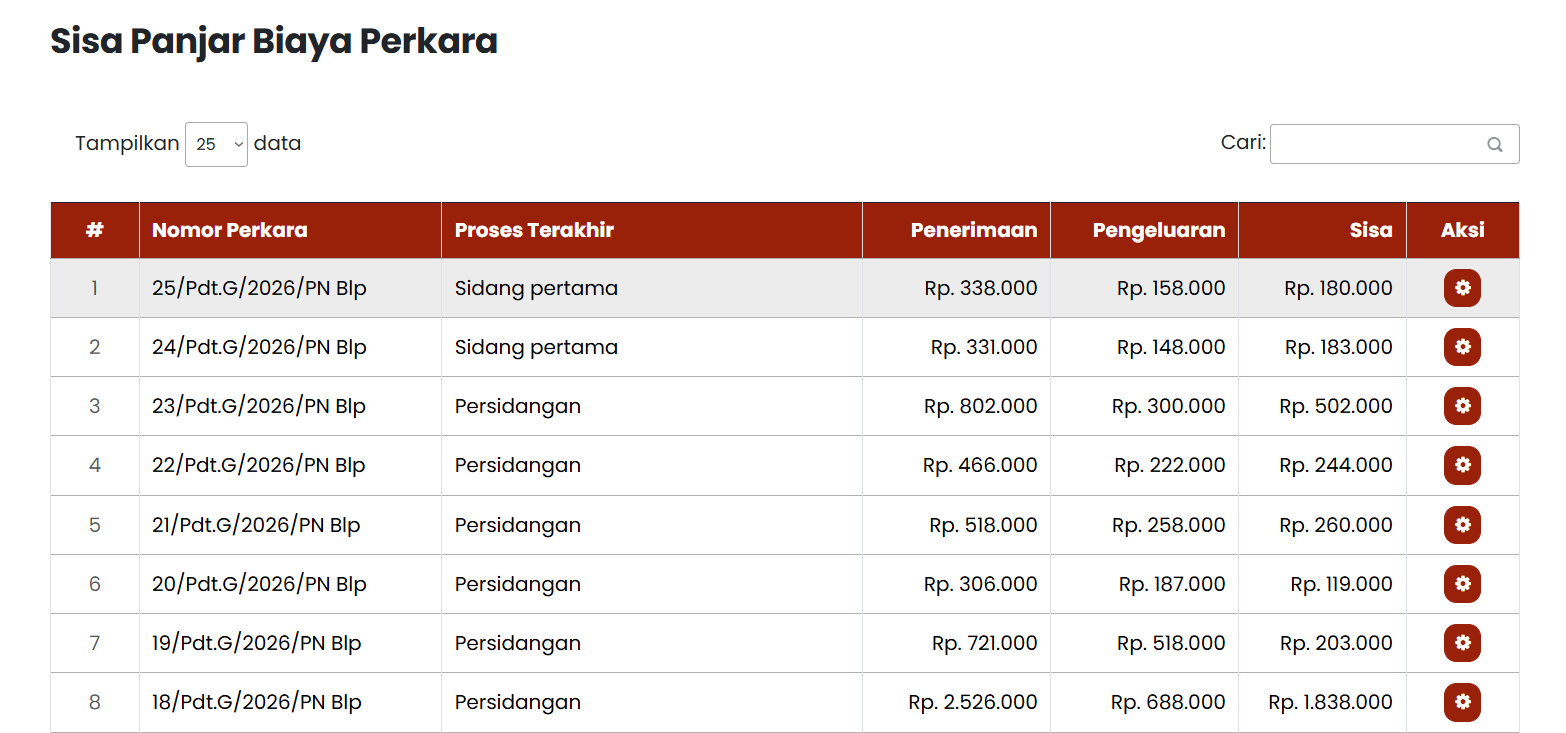Focus the Cari search field
The height and width of the screenshot is (733, 1566).
coord(1394,144)
